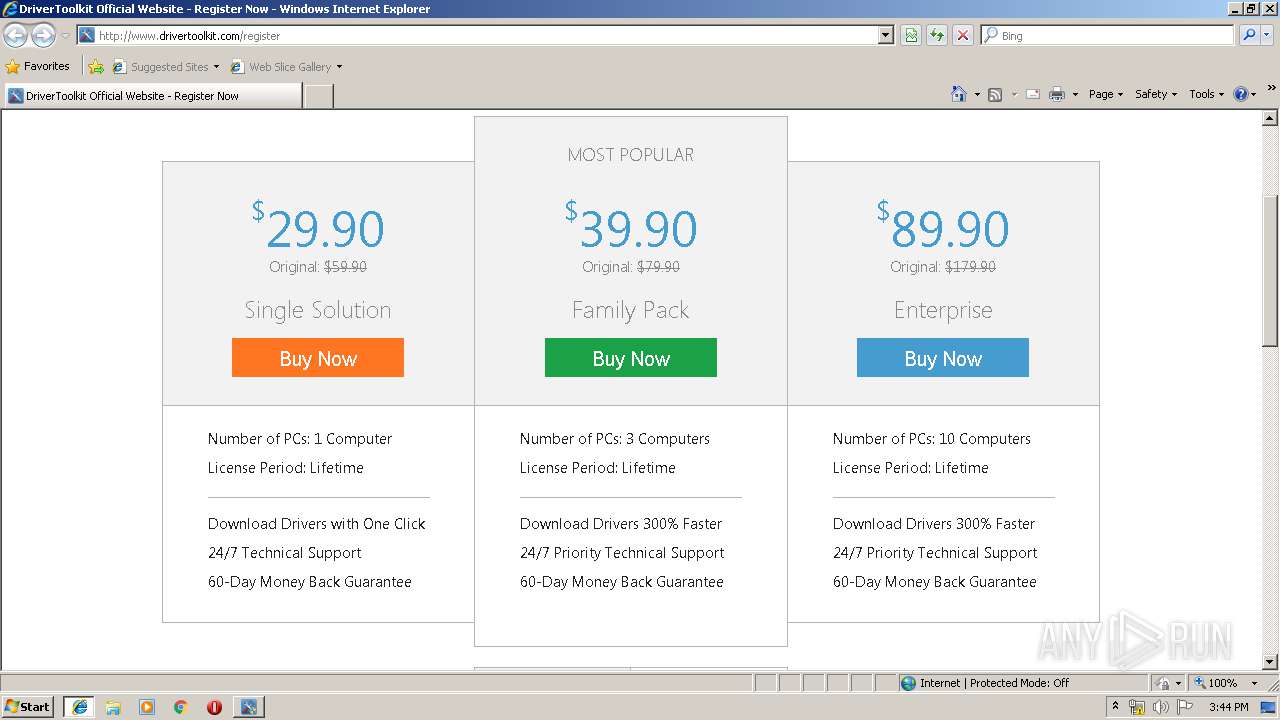Click the Read Mail envelope icon
The height and width of the screenshot is (720, 1280).
(x=1033, y=94)
